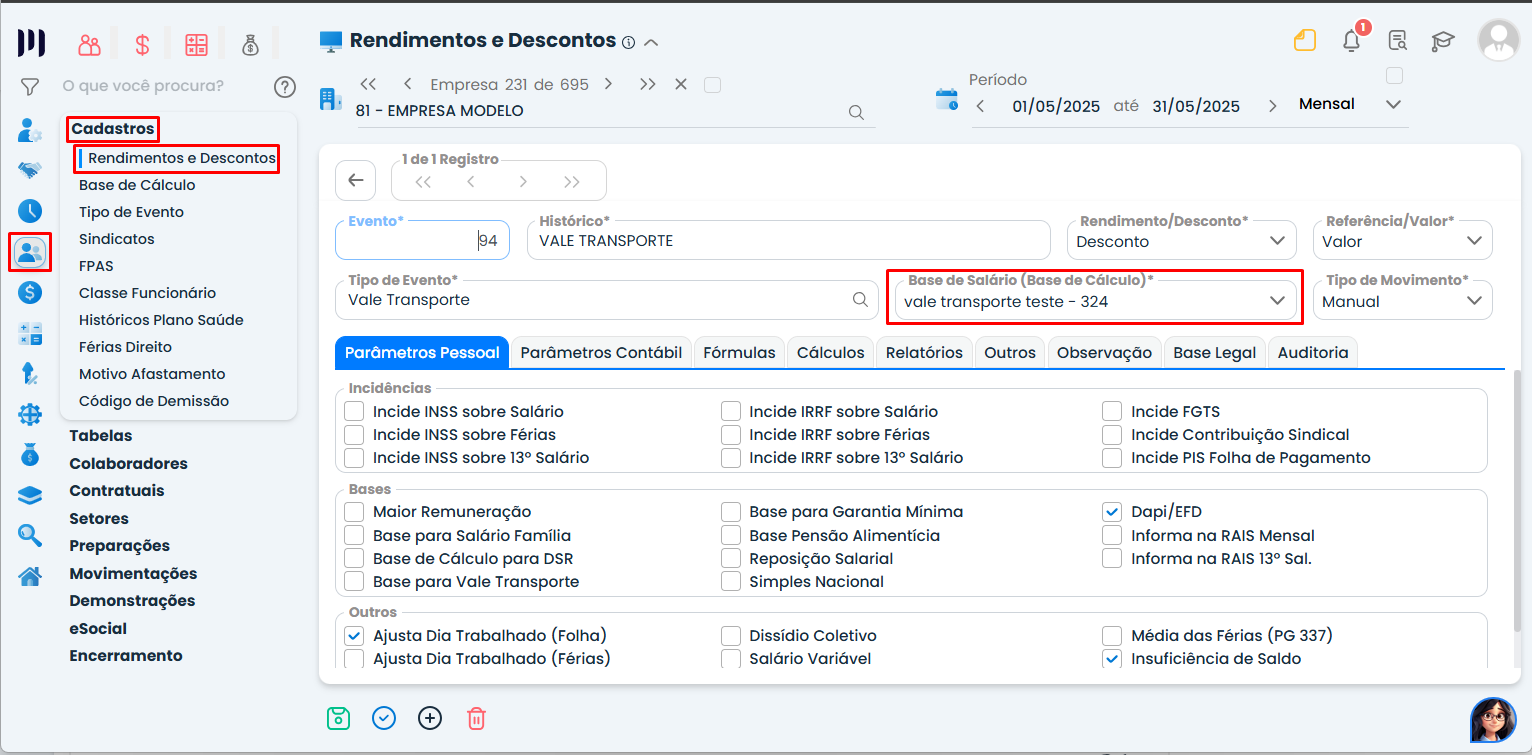Open Base de Cálculo menu link
This screenshot has width=1532, height=755.
point(137,185)
